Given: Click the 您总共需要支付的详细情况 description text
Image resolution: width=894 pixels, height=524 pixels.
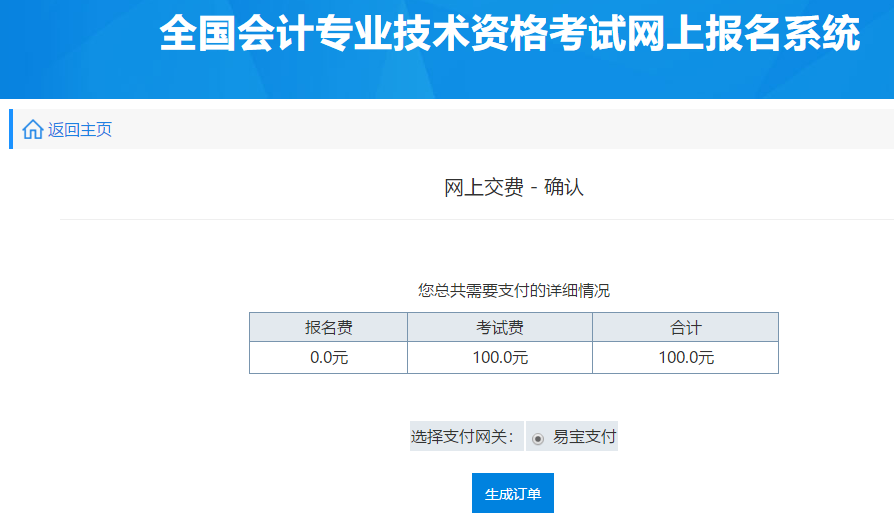Looking at the screenshot, I should [x=513, y=291].
